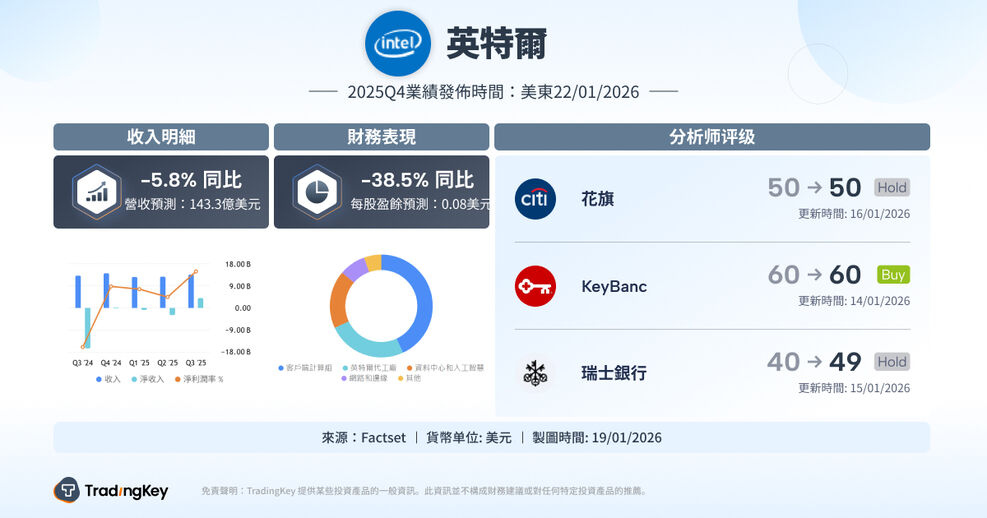Click the UBS 瑞士銀行 logo
This screenshot has height=518, width=987.
[x=535, y=373]
